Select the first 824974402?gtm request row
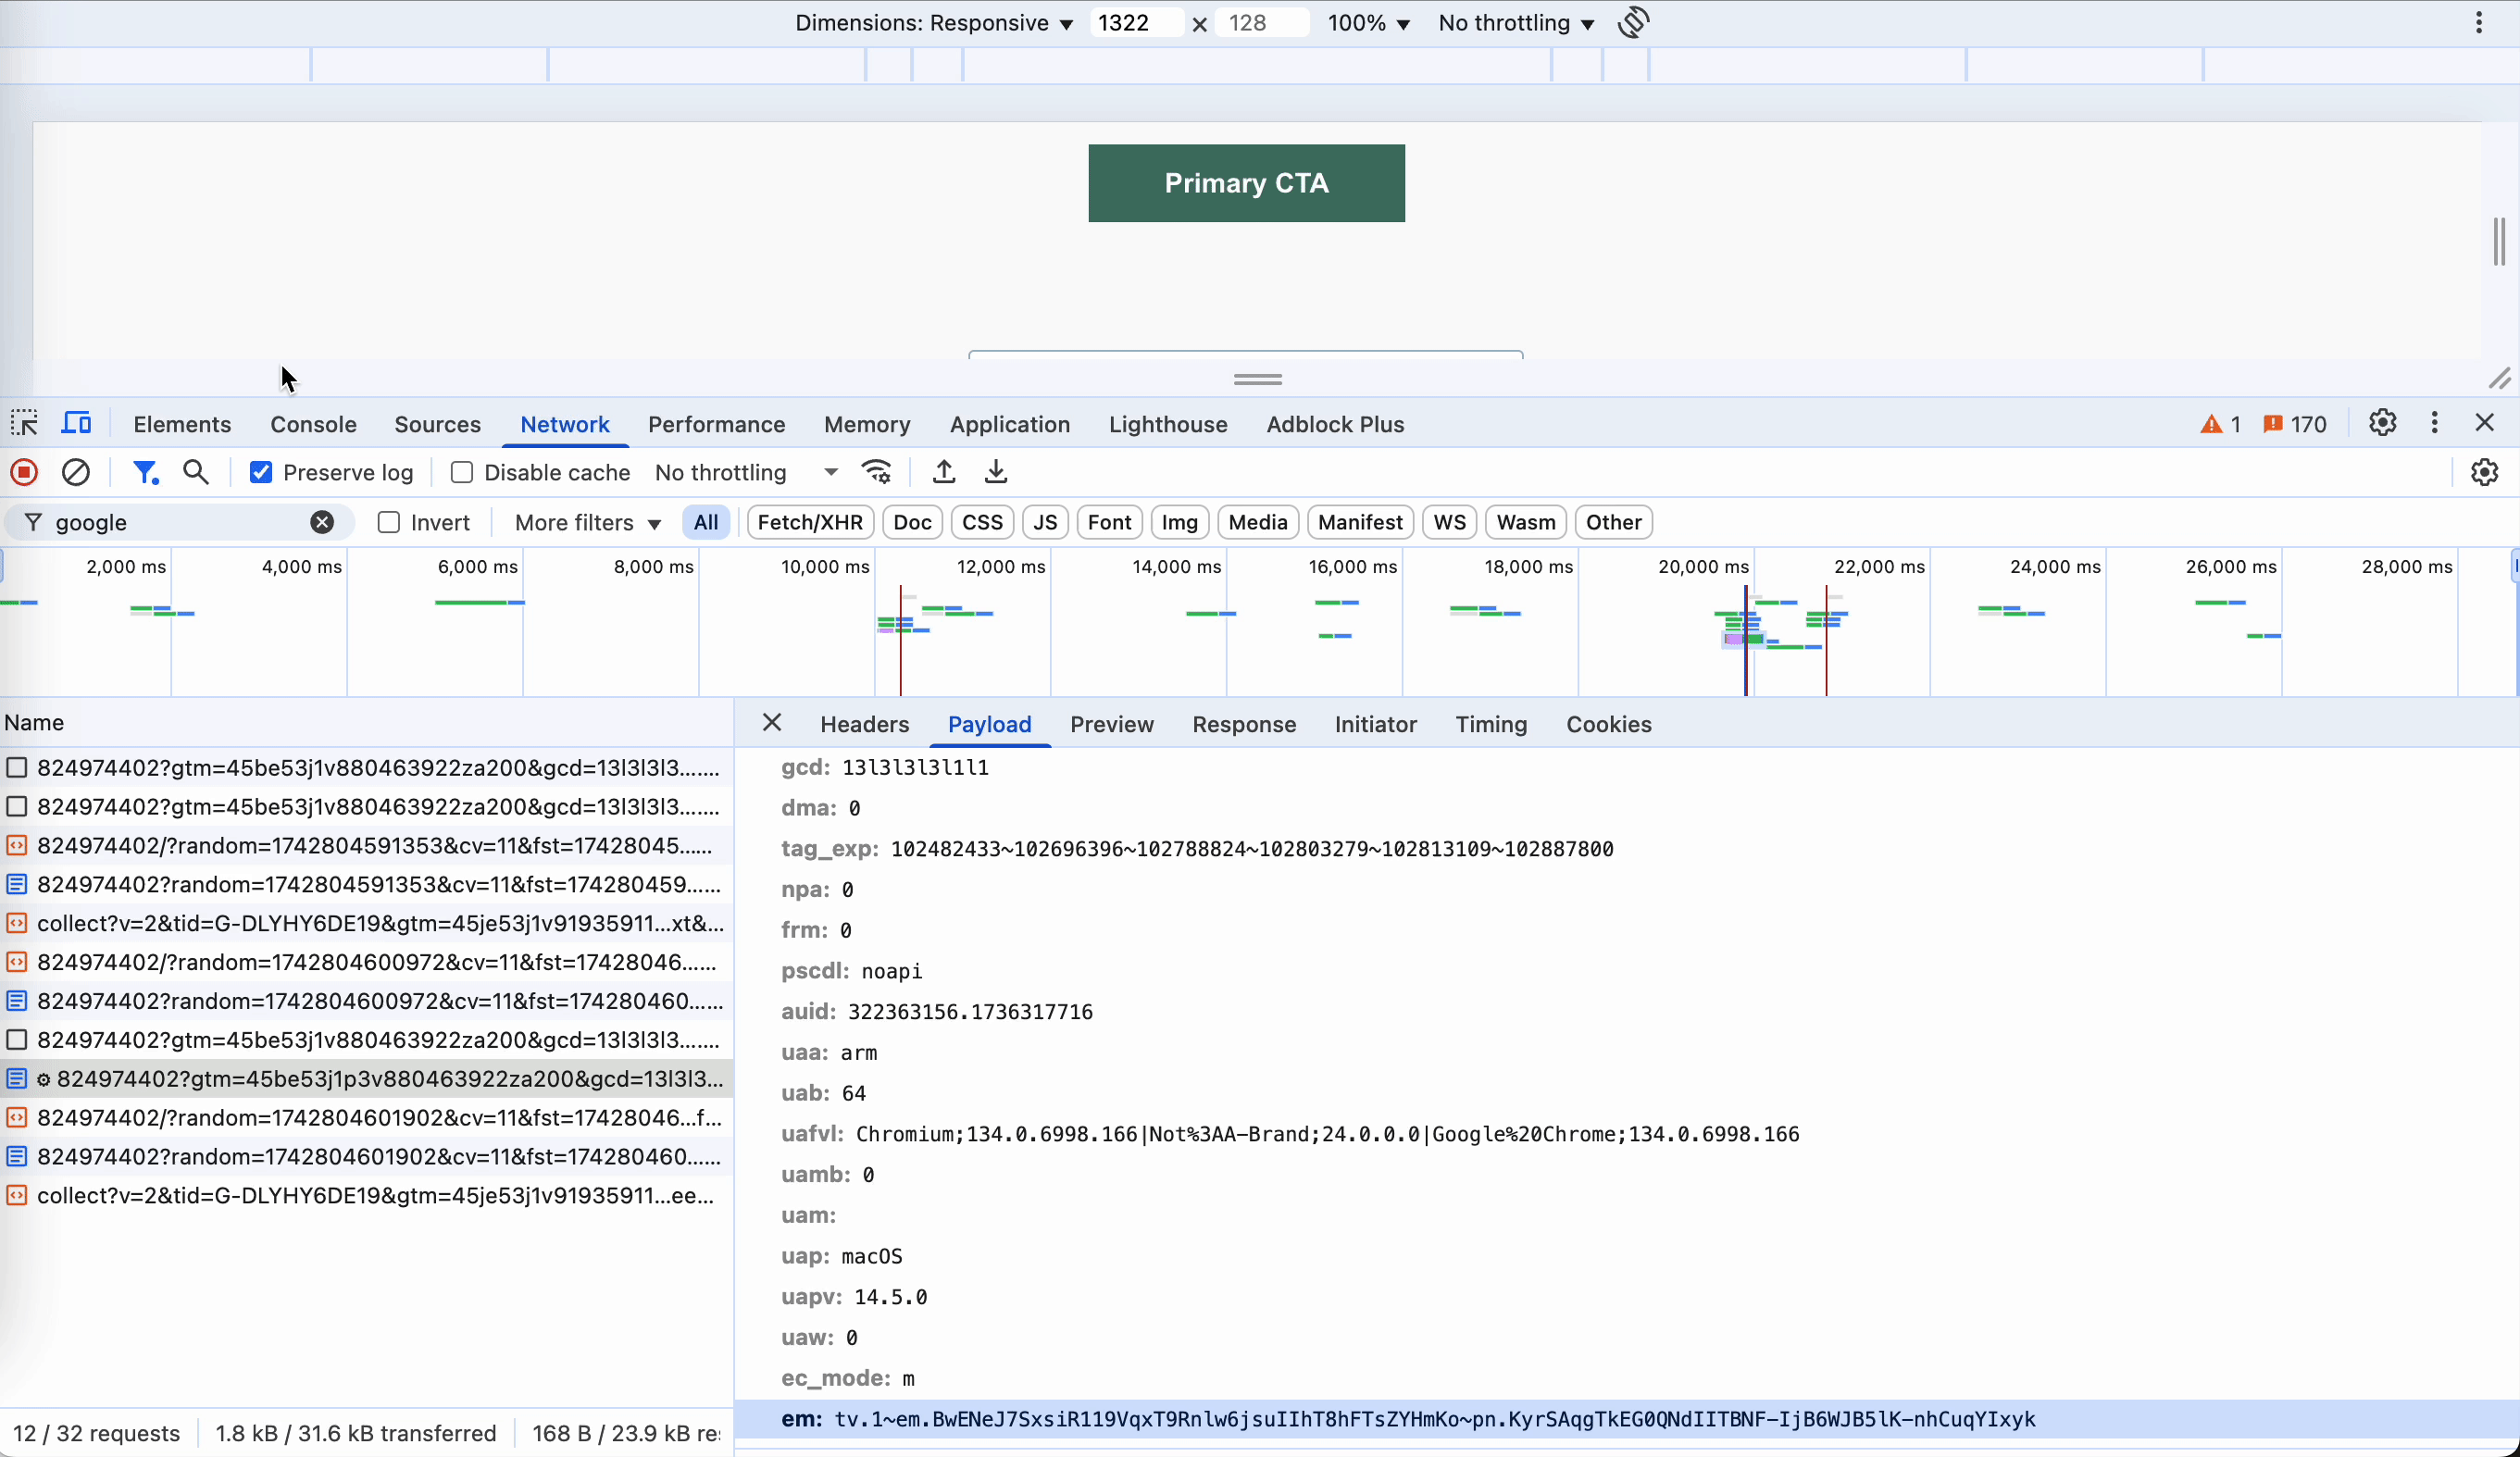 pos(366,768)
